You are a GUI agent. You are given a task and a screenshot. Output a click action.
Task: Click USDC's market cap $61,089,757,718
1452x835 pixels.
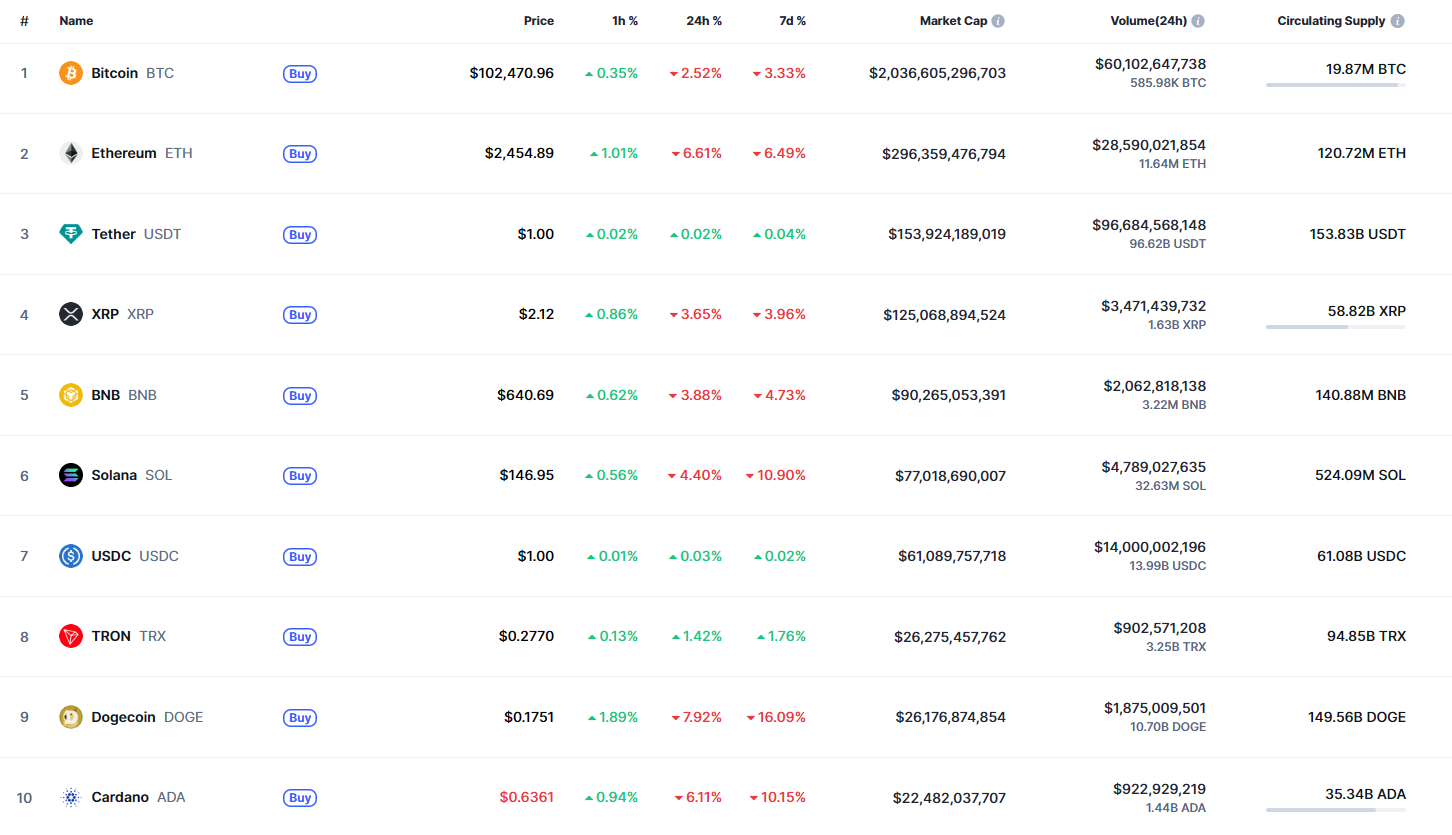[952, 556]
